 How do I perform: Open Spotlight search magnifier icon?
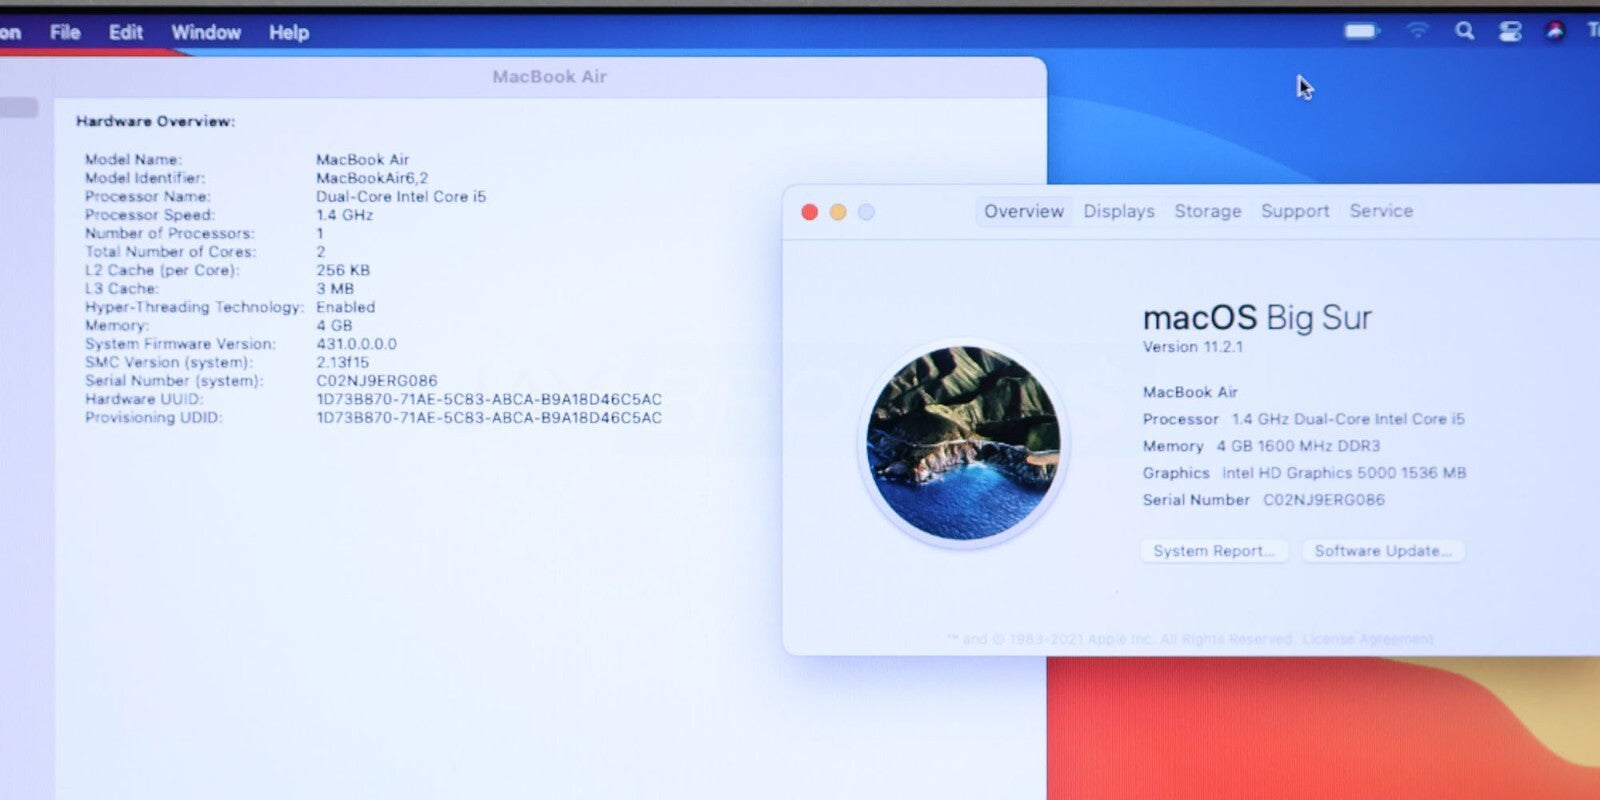pos(1464,31)
